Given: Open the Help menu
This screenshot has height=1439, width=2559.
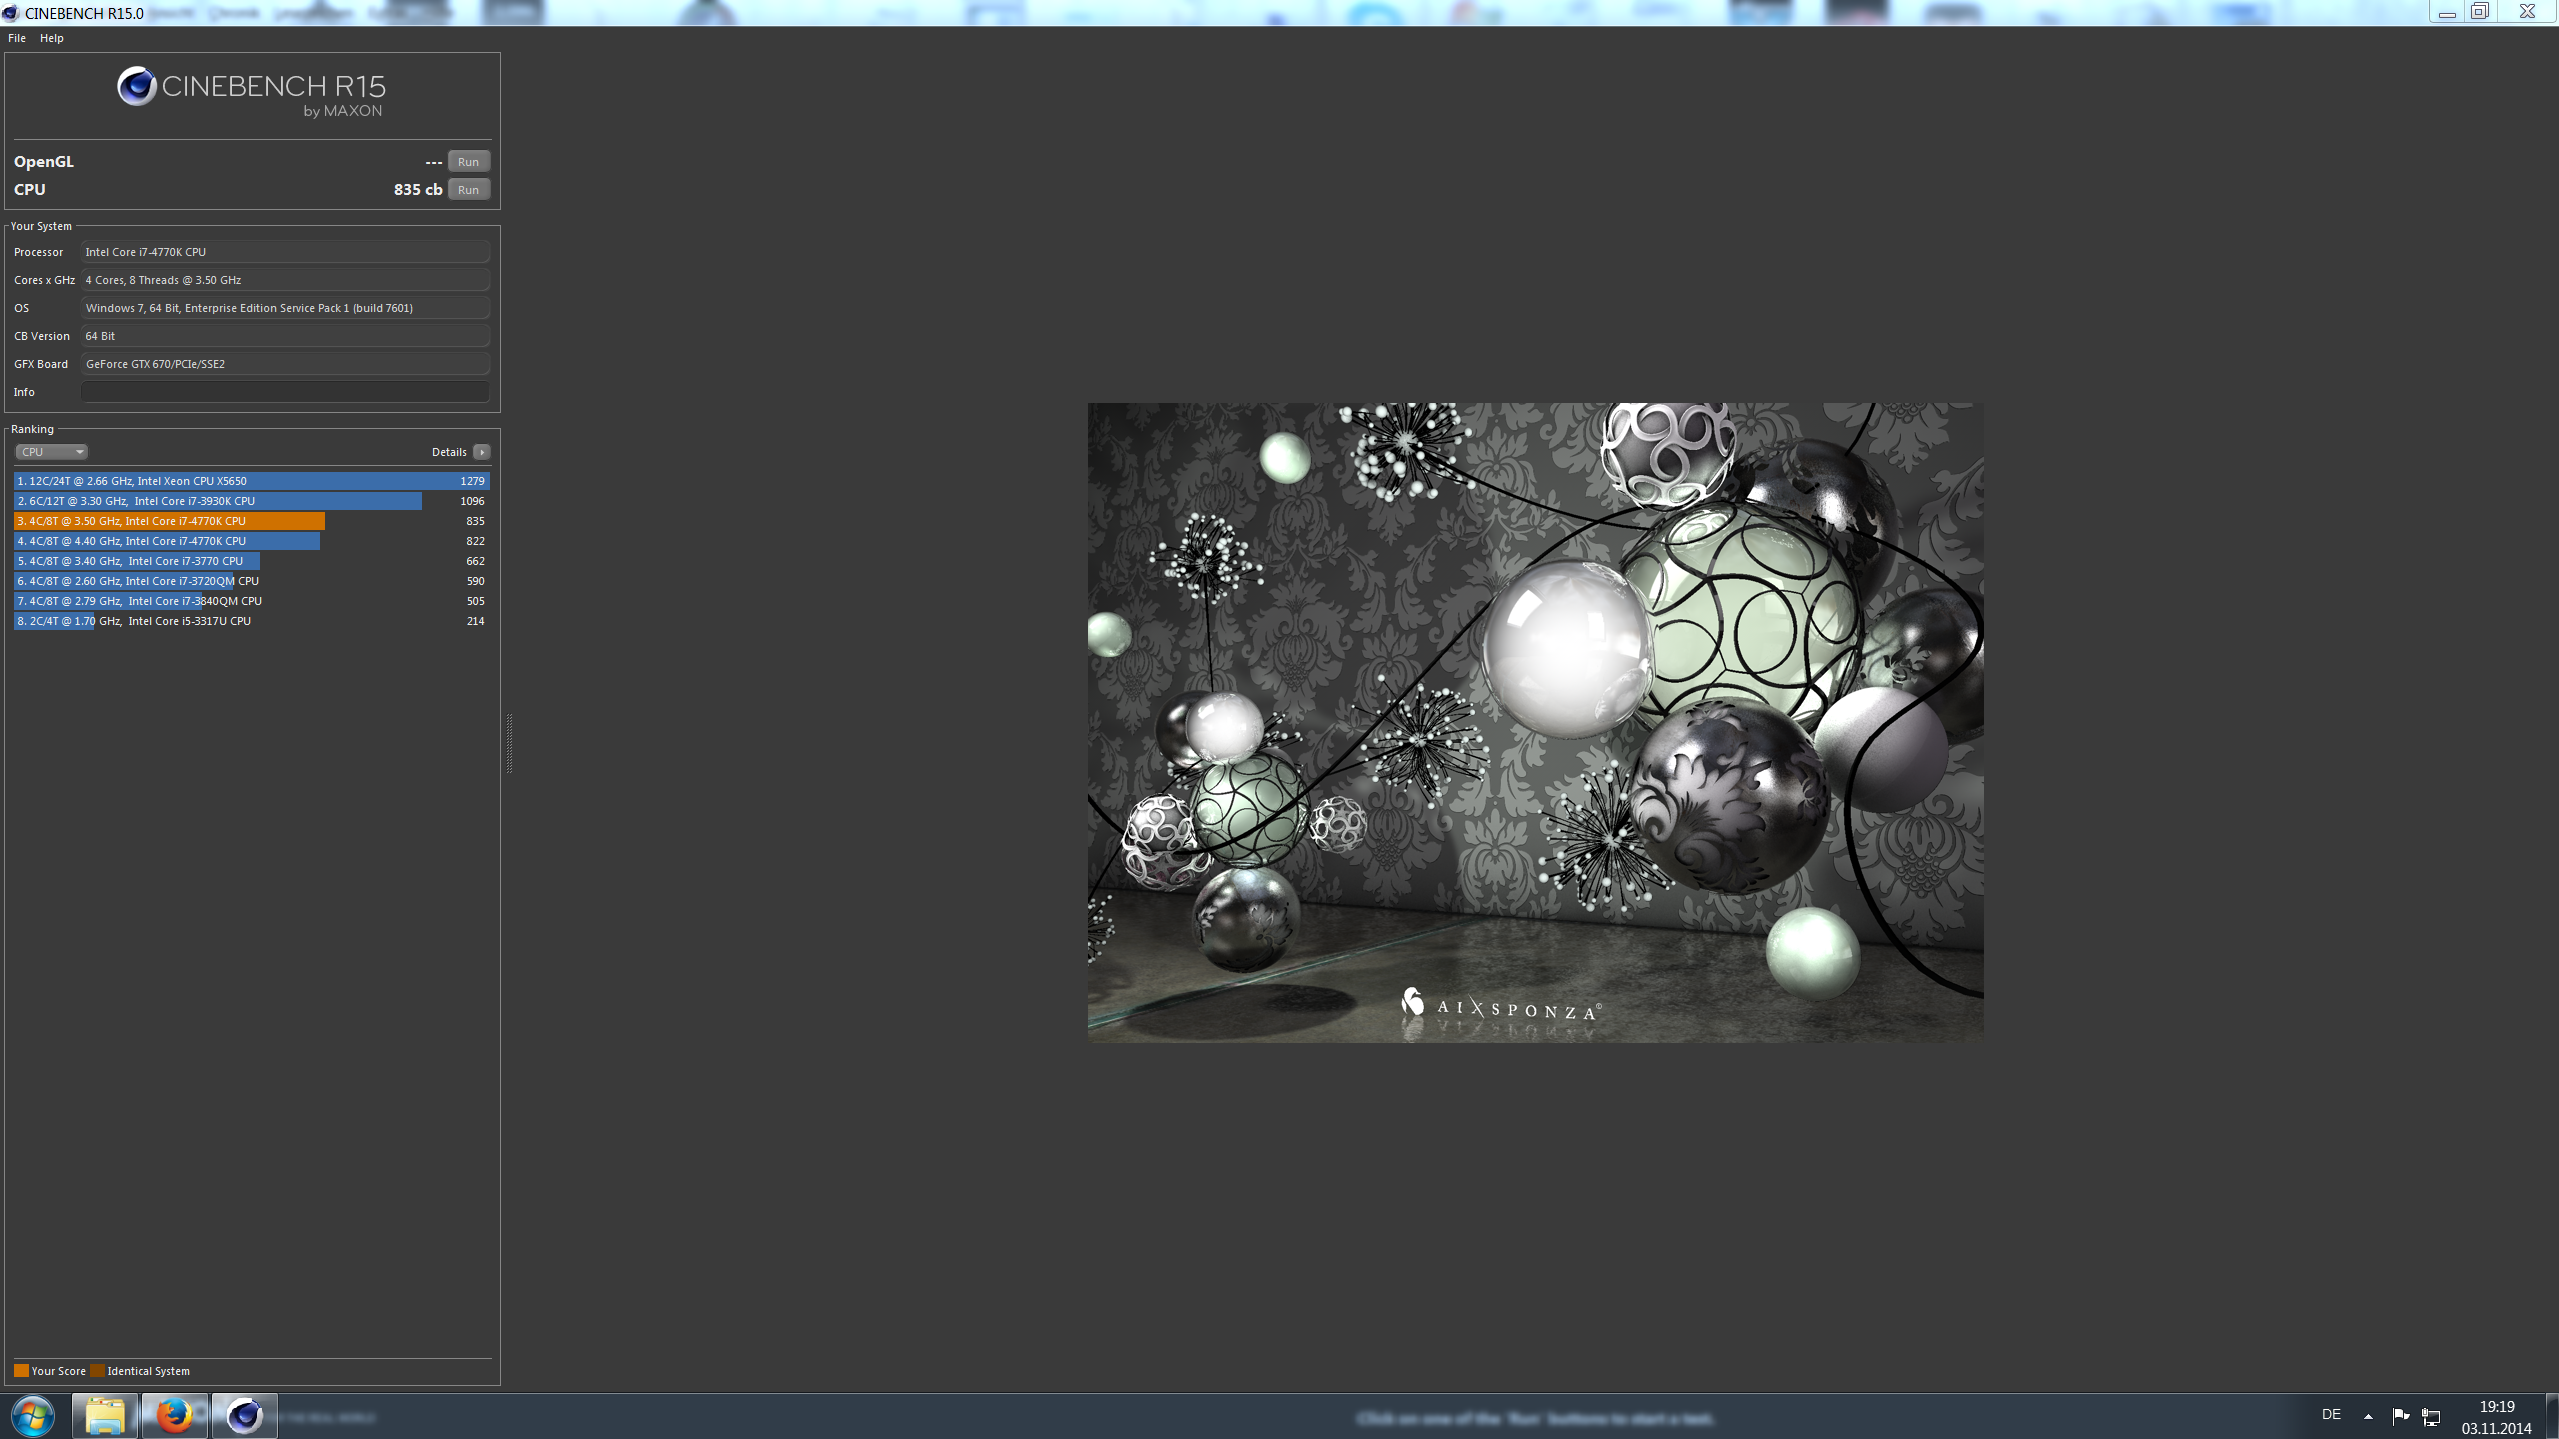Looking at the screenshot, I should [x=52, y=38].
